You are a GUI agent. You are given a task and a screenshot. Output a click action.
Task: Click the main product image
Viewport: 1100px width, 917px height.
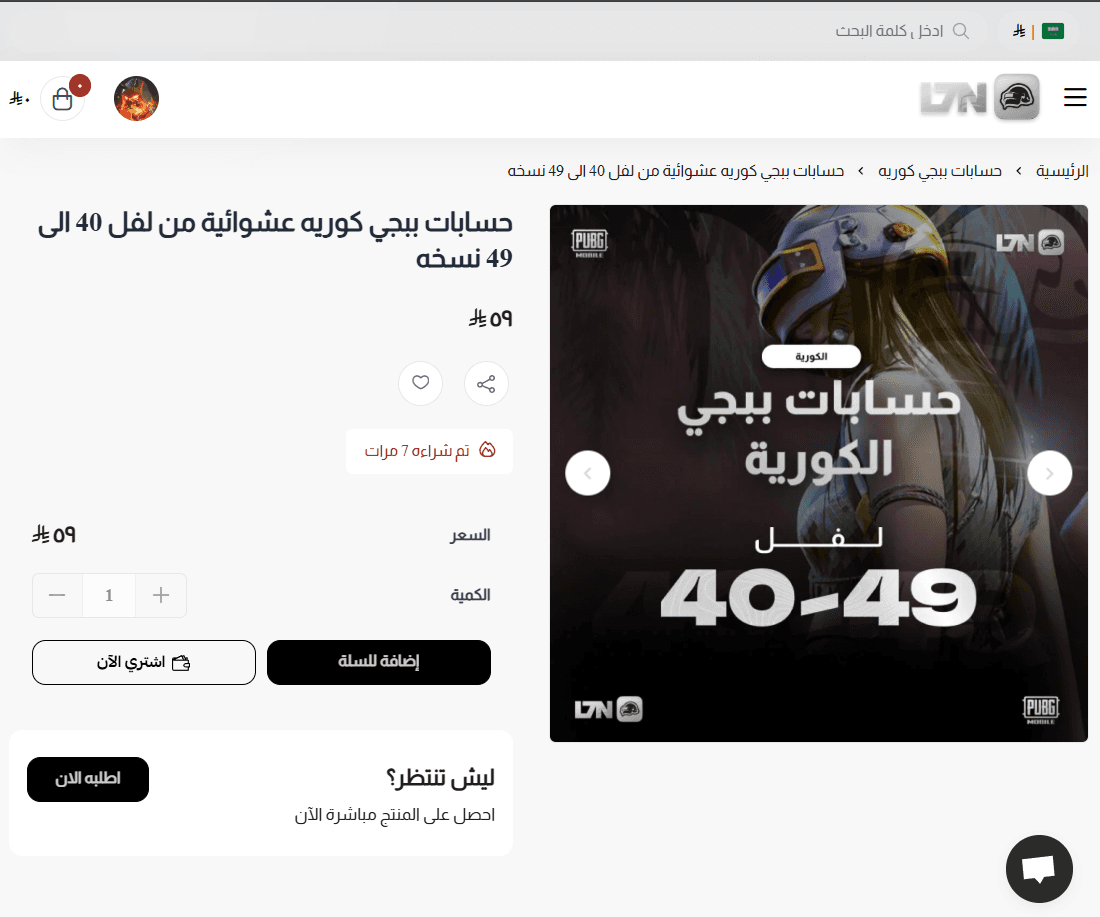(819, 474)
